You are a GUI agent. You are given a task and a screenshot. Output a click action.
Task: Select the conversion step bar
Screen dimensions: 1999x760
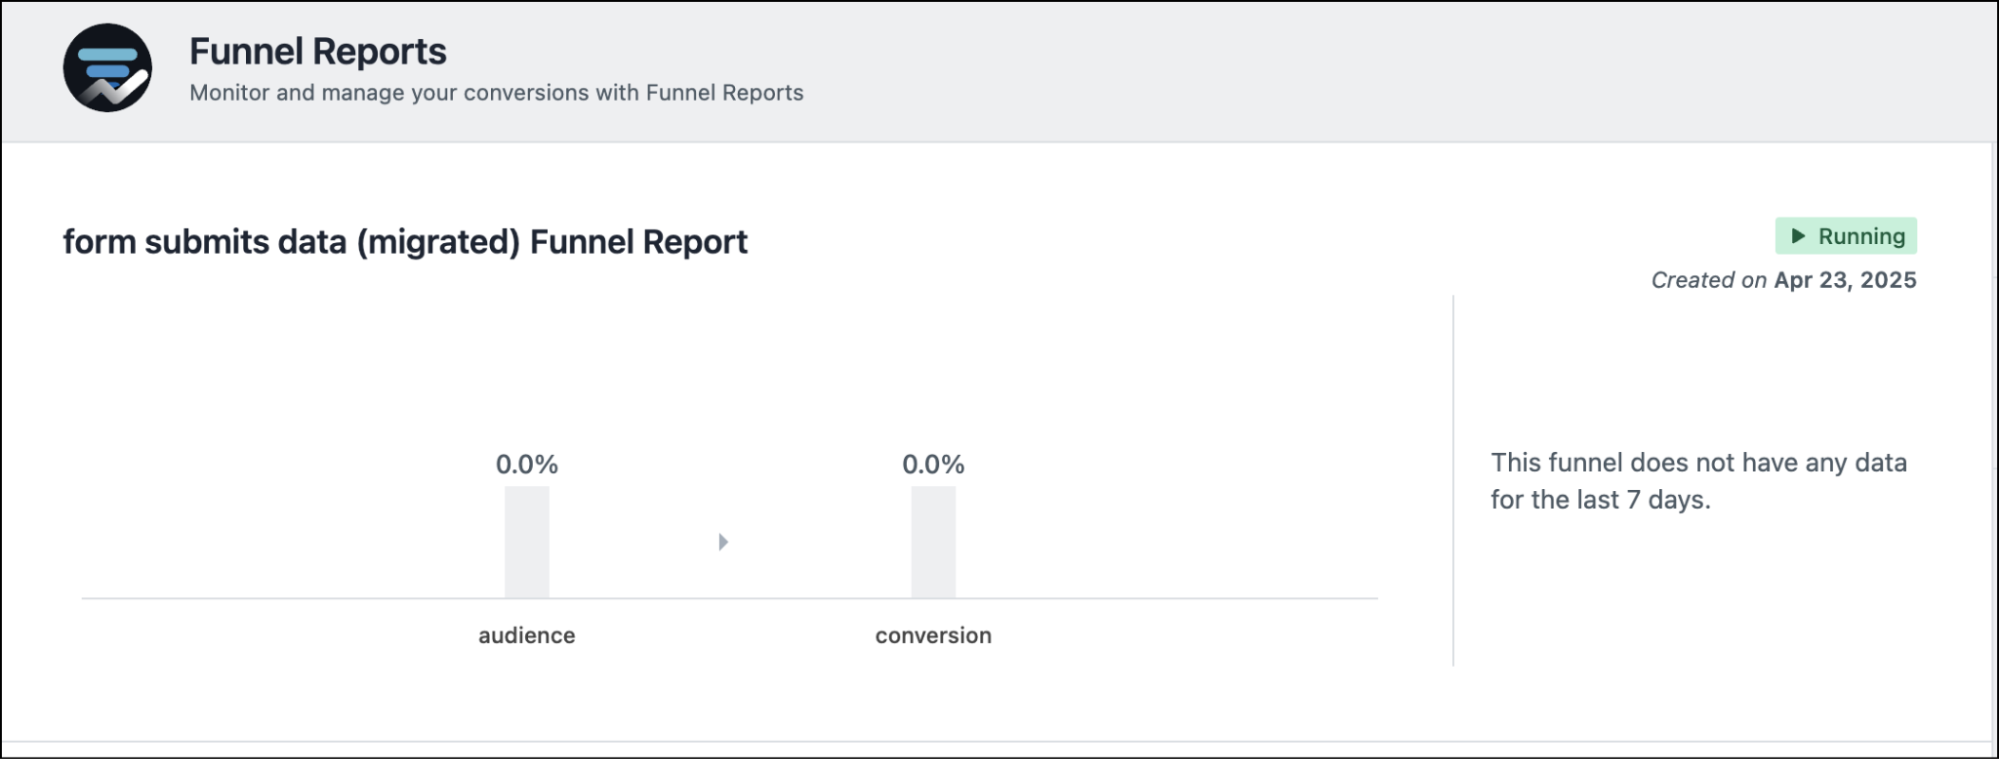933,542
